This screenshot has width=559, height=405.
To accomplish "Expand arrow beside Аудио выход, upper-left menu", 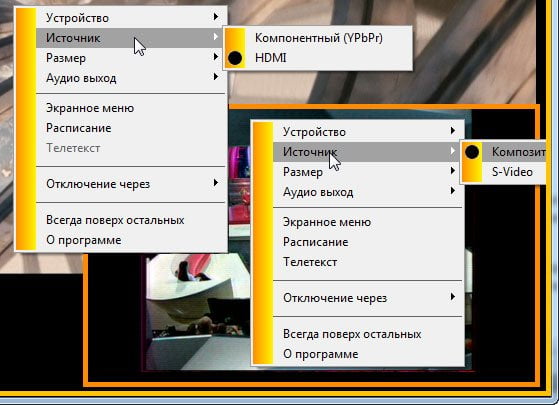I will click(x=216, y=76).
